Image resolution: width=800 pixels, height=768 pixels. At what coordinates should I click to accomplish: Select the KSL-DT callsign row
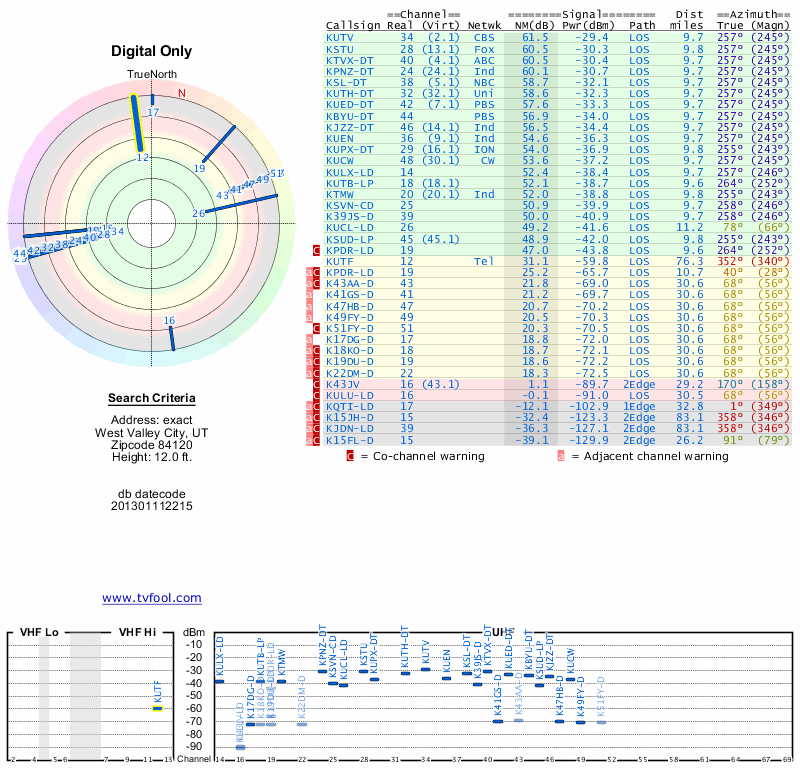347,83
